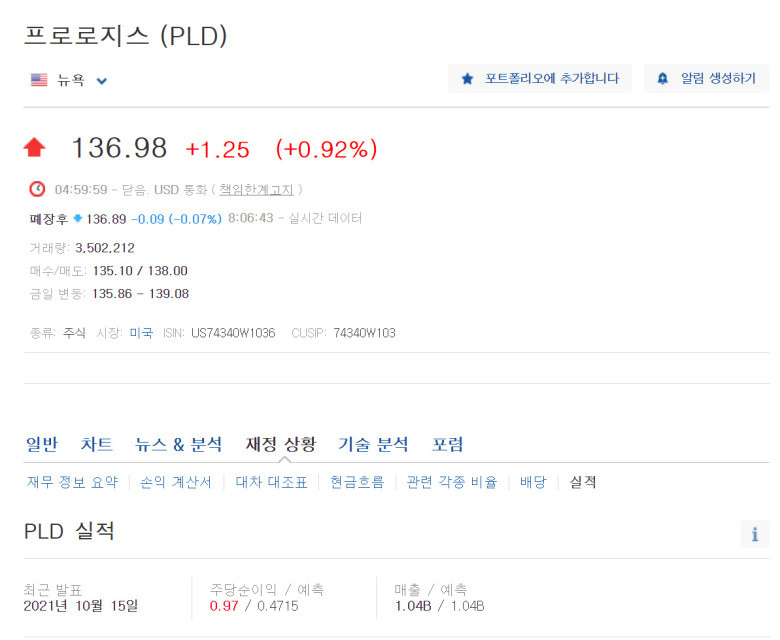Click the 포트폴리오에 추가합니다 button
The width and height of the screenshot is (780, 640).
[x=540, y=79]
